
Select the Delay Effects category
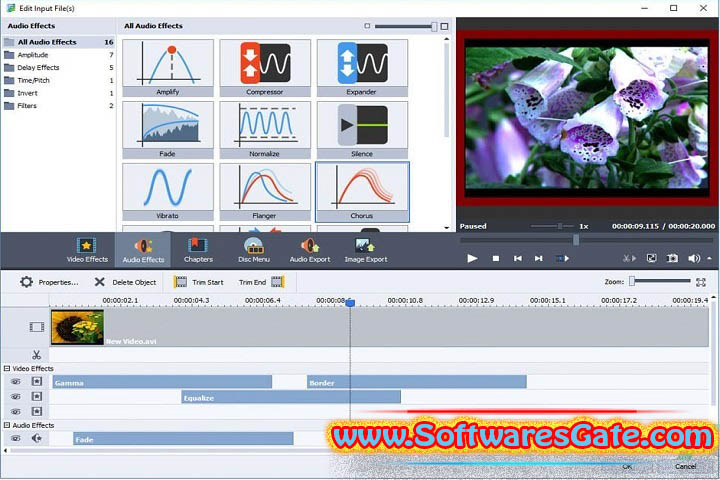58,68
